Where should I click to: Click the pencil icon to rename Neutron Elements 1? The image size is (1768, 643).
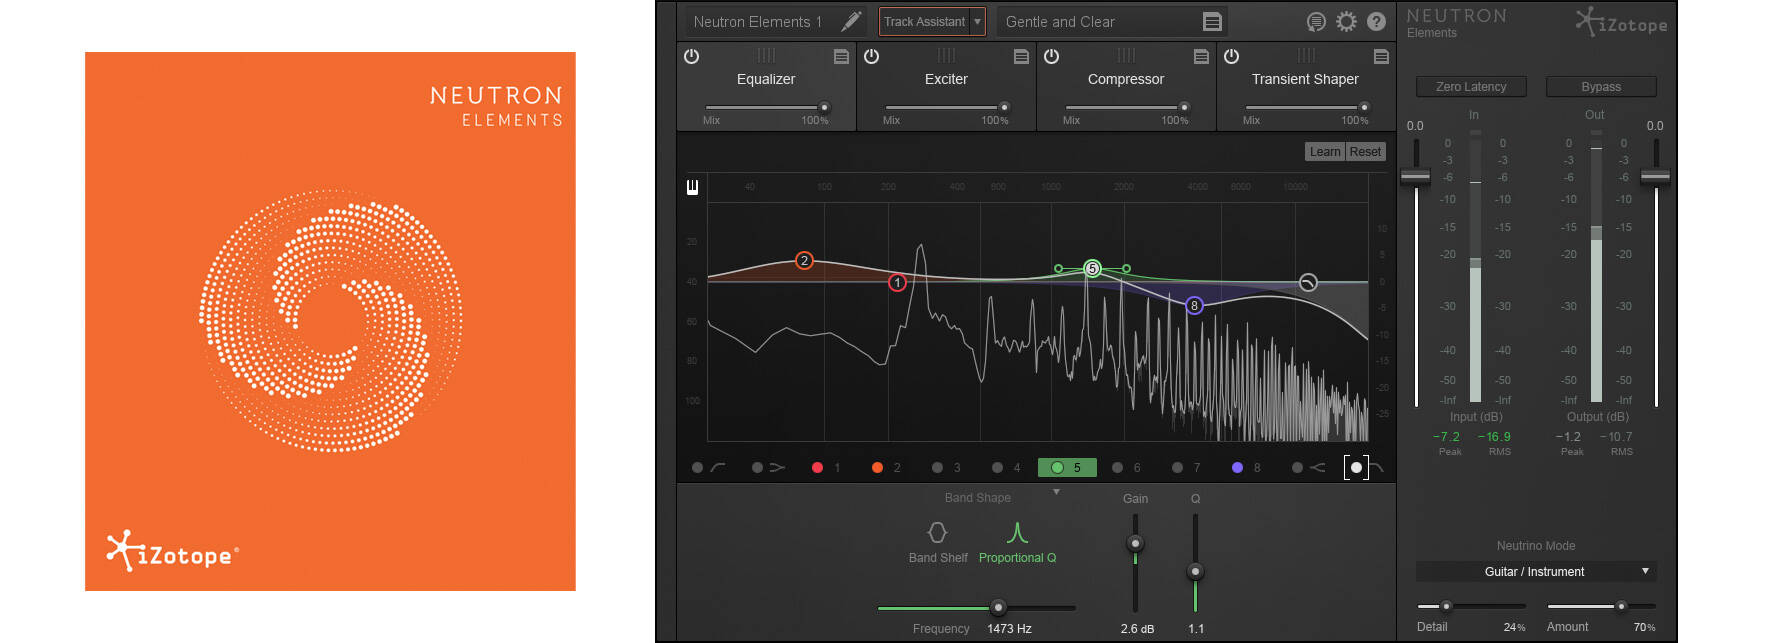851,21
